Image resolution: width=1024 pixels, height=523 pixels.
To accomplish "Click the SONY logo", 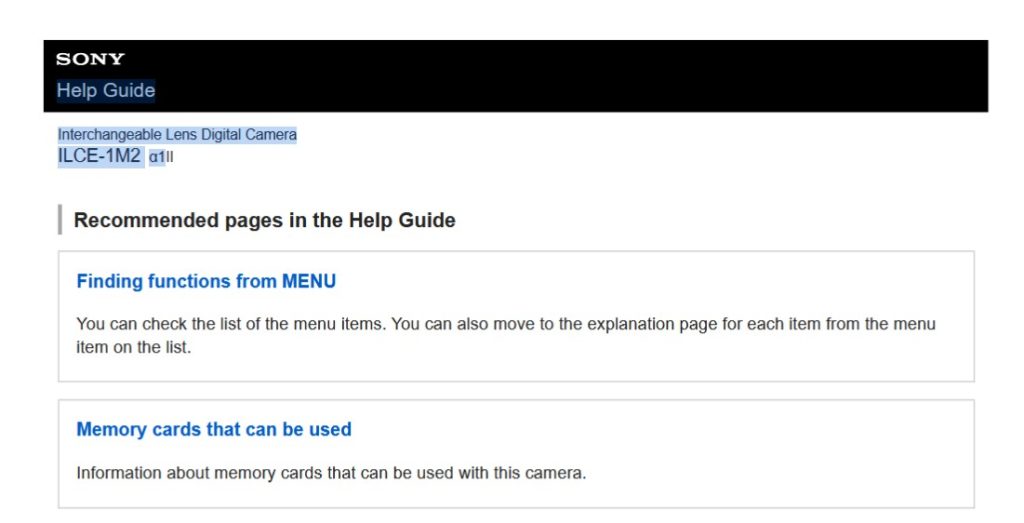I will point(90,59).
